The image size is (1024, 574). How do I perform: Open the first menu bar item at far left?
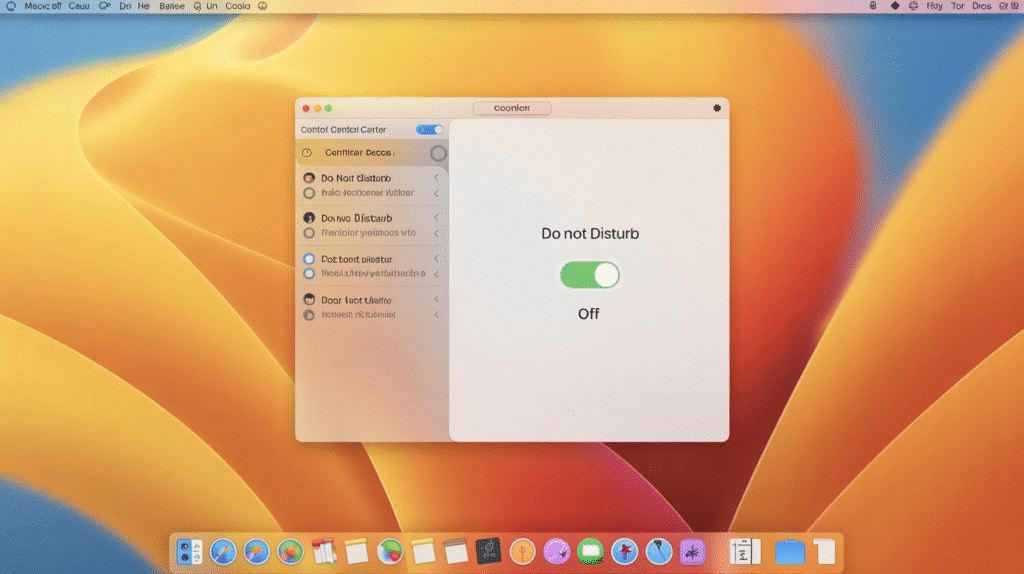10,6
